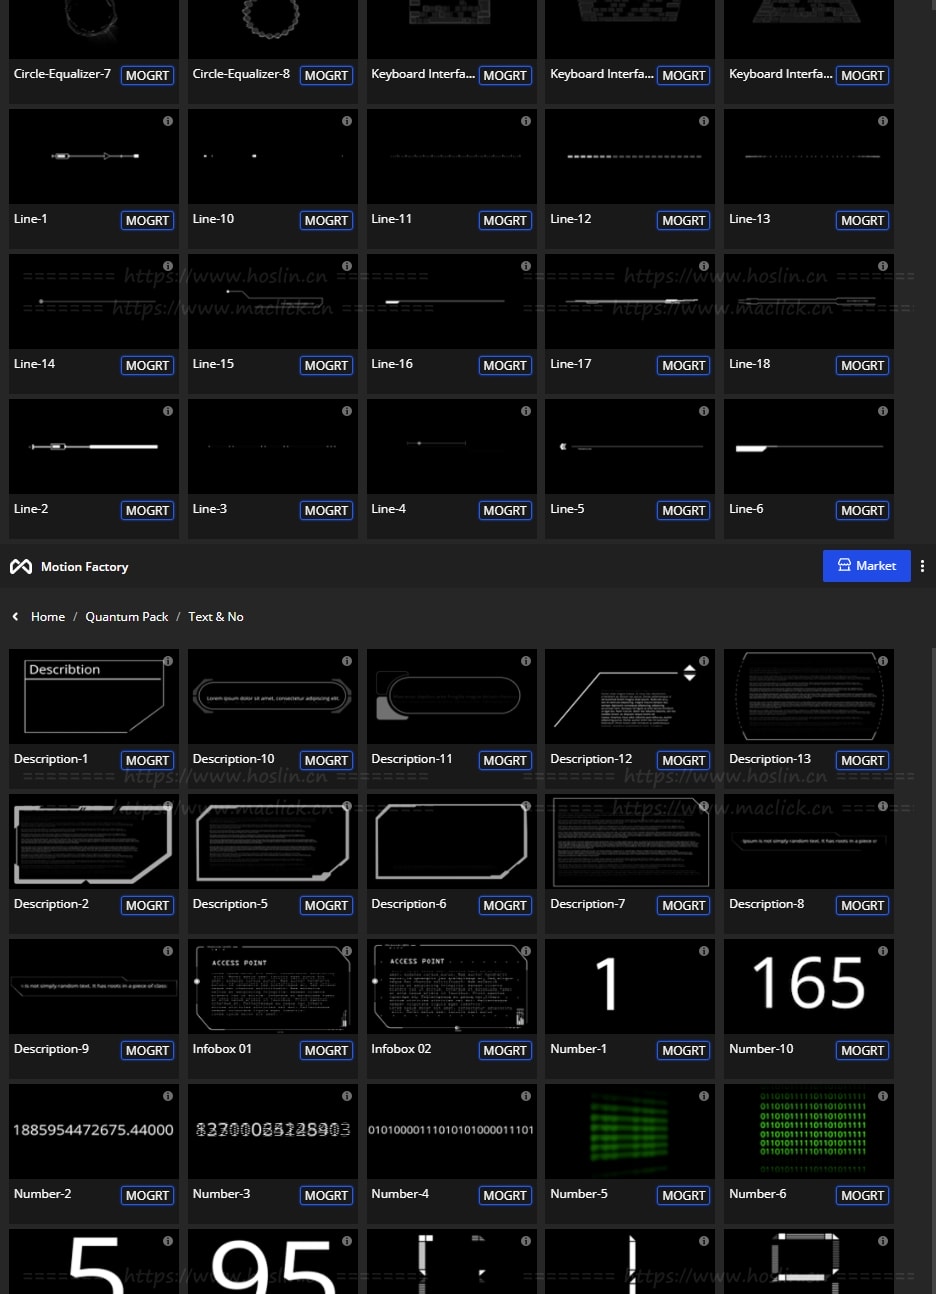Show info icon for Number-10
The width and height of the screenshot is (936, 1294).
pyautogui.click(x=883, y=951)
